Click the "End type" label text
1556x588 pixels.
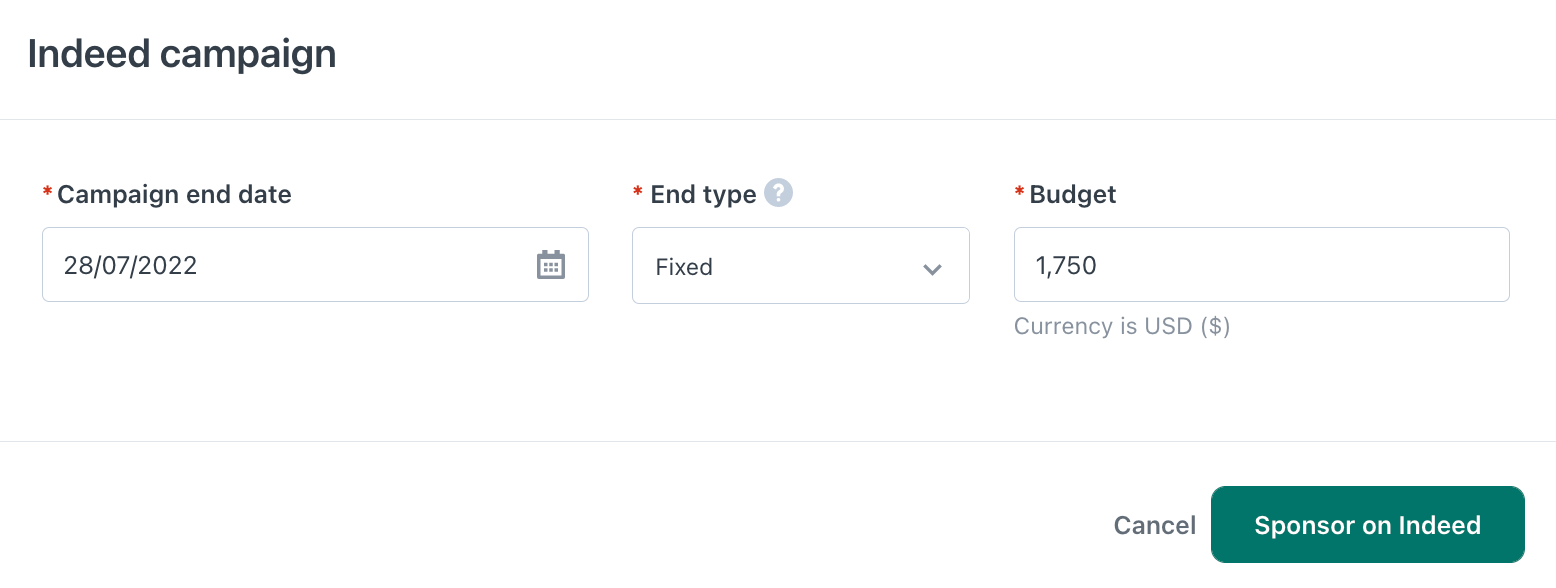click(x=703, y=194)
